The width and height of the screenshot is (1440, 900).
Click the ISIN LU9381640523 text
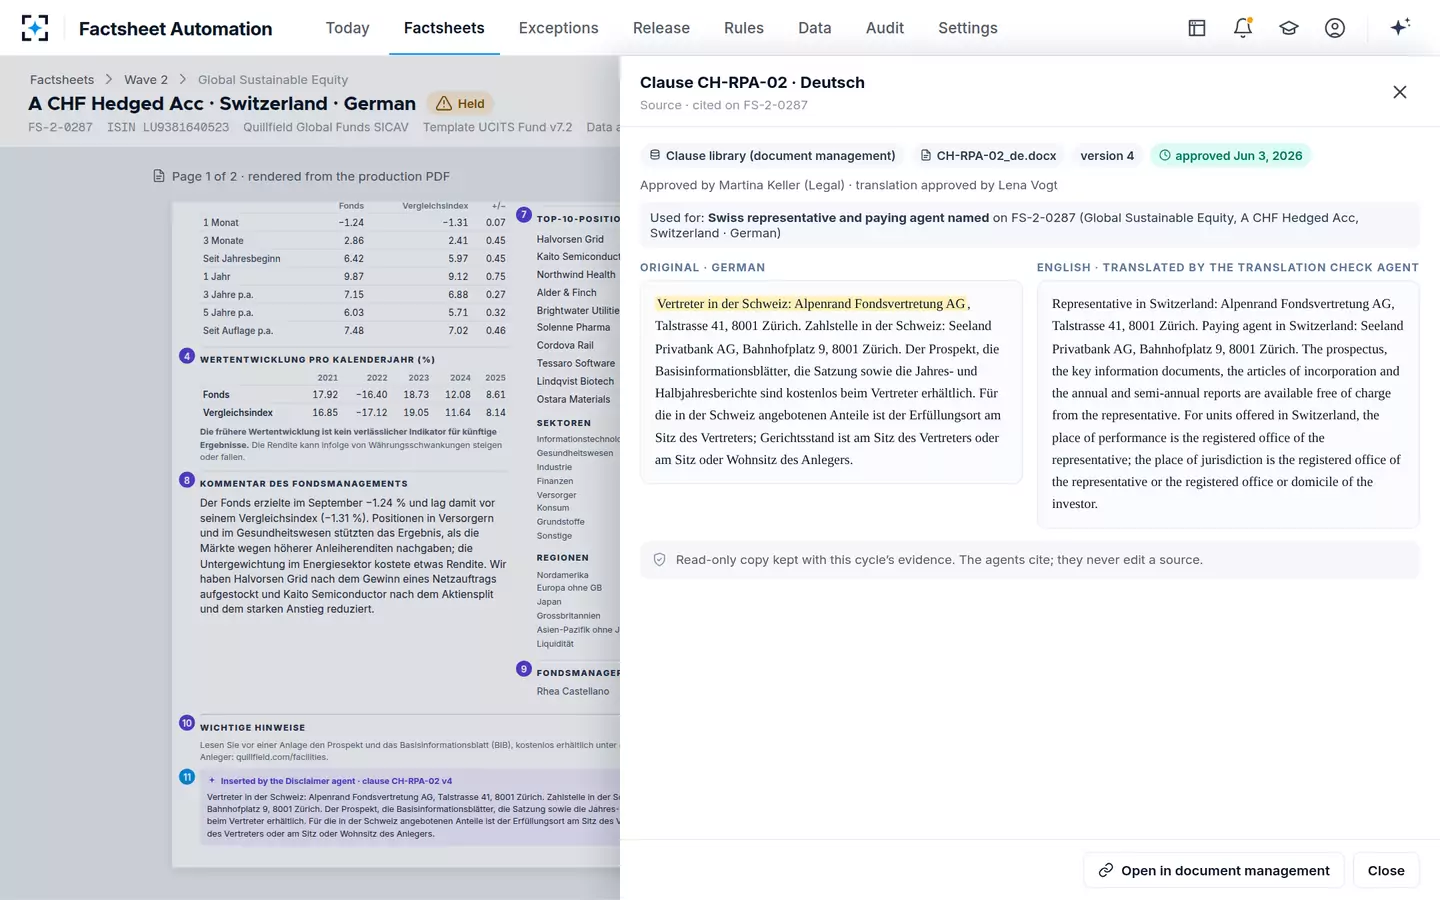[168, 127]
